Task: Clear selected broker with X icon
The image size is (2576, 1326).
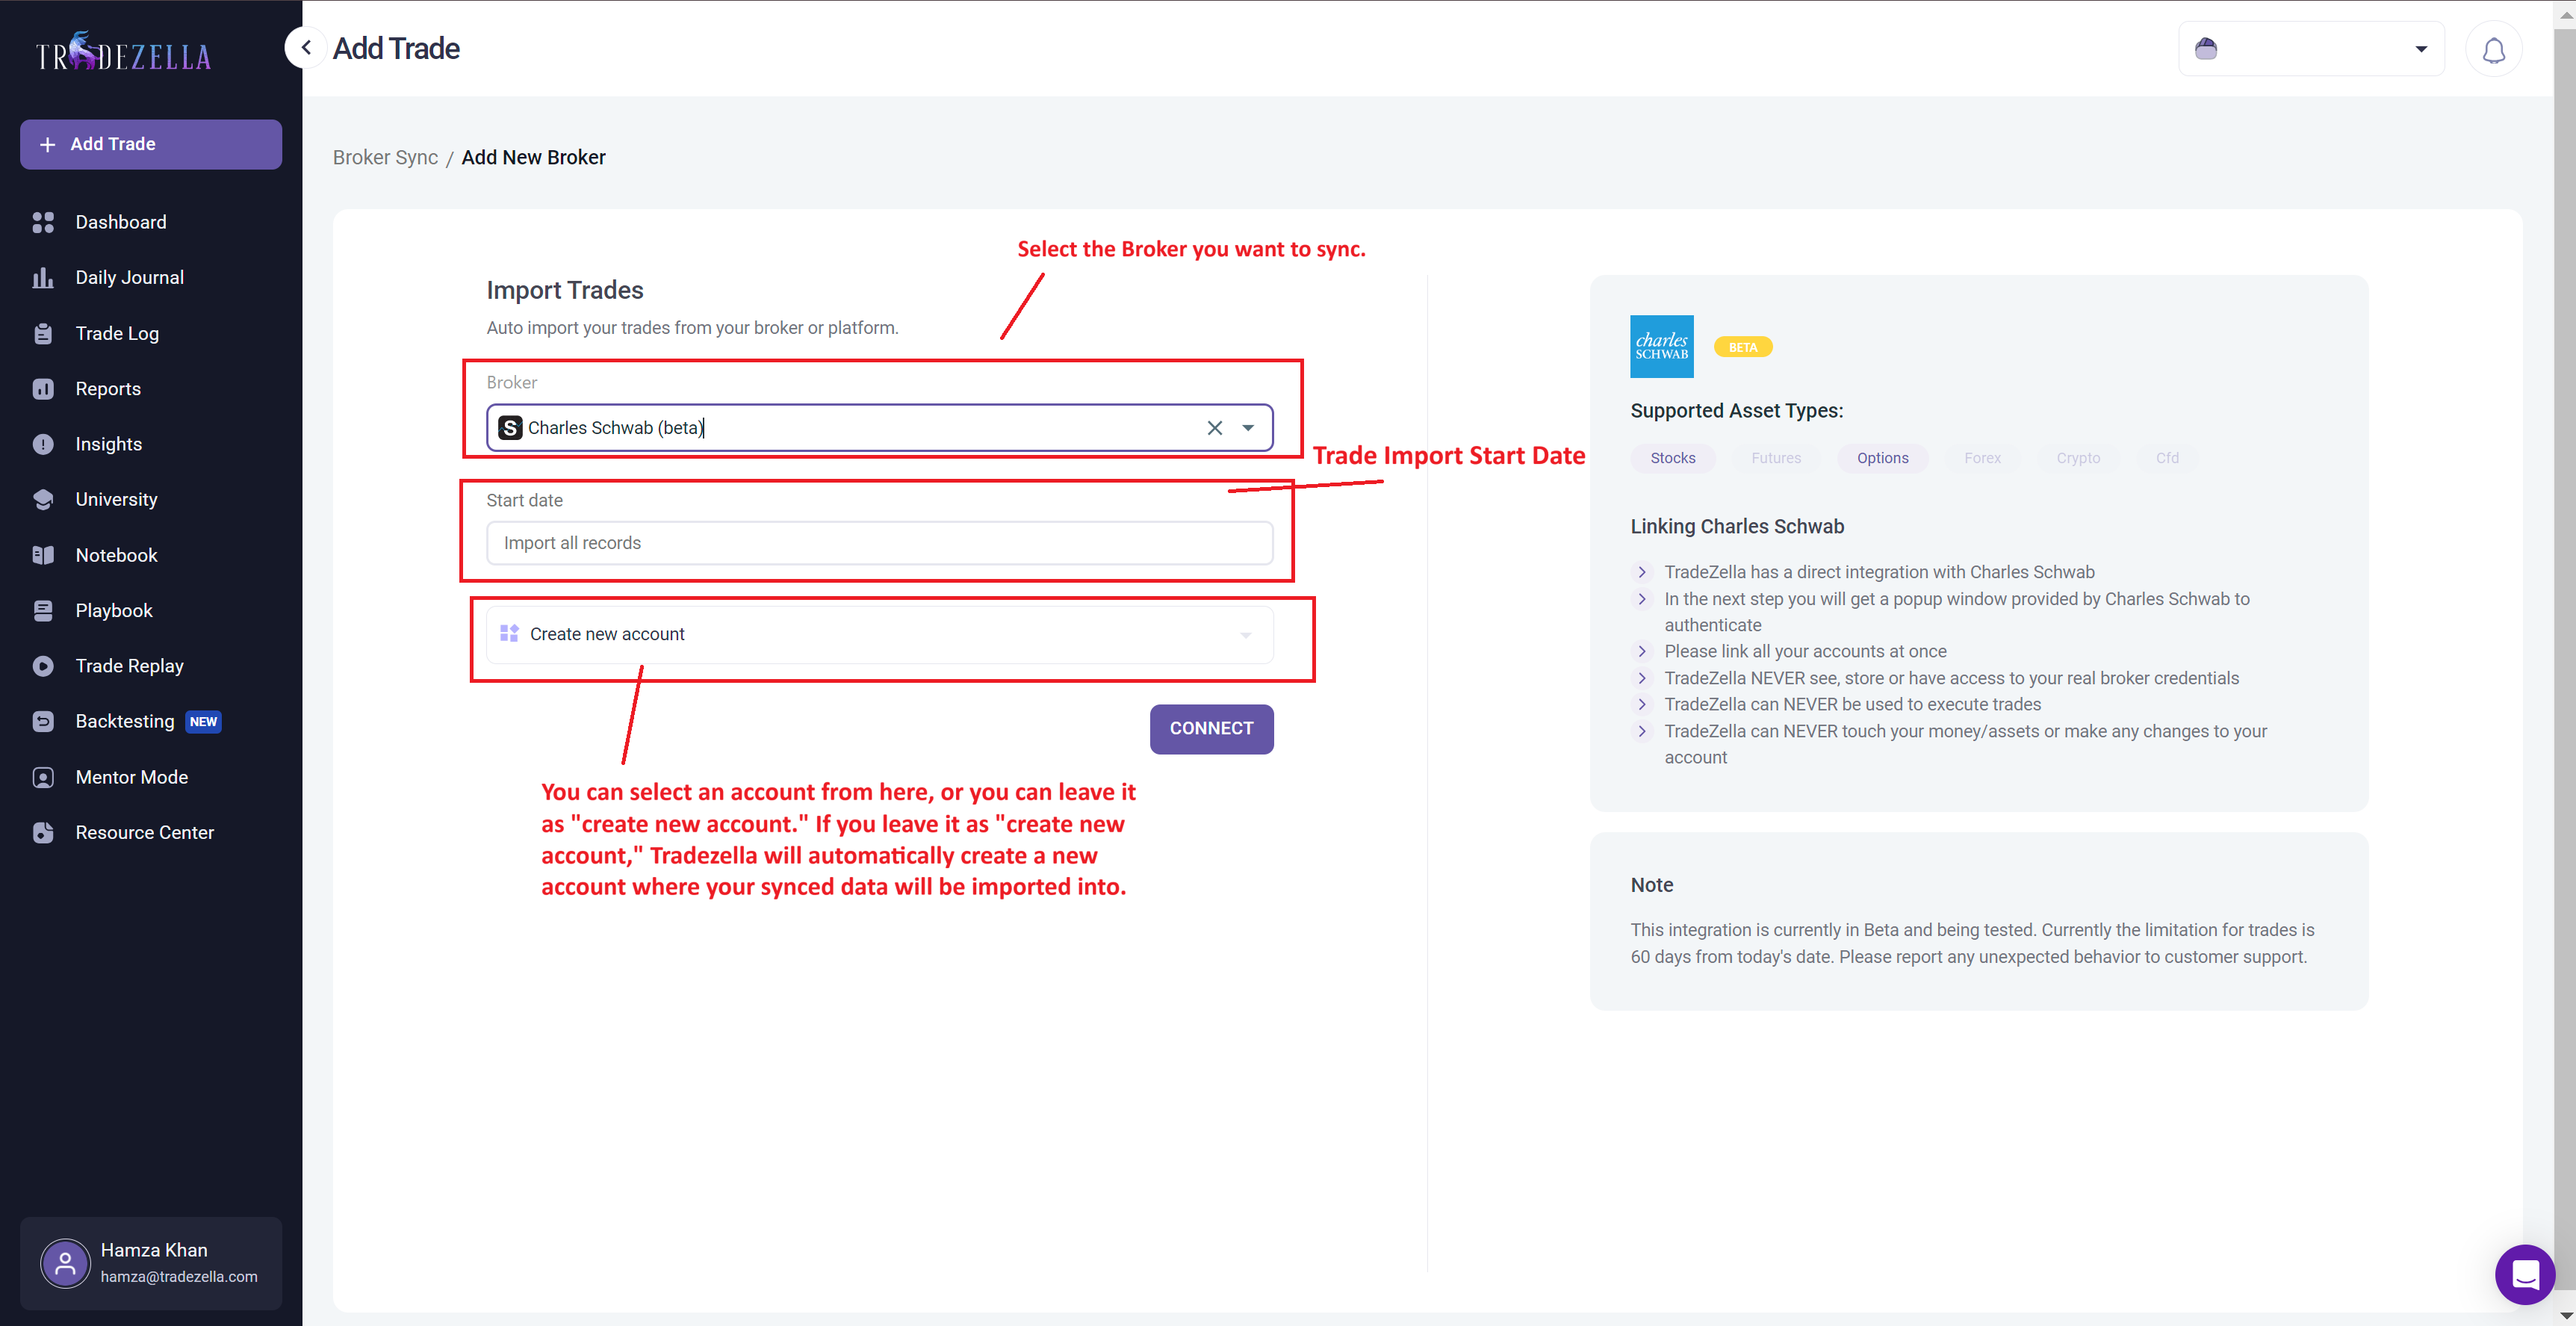Action: [1214, 428]
